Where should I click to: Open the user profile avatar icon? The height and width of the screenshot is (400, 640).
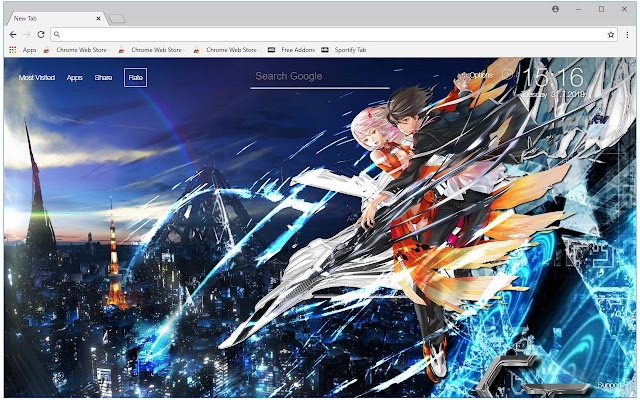tap(556, 9)
